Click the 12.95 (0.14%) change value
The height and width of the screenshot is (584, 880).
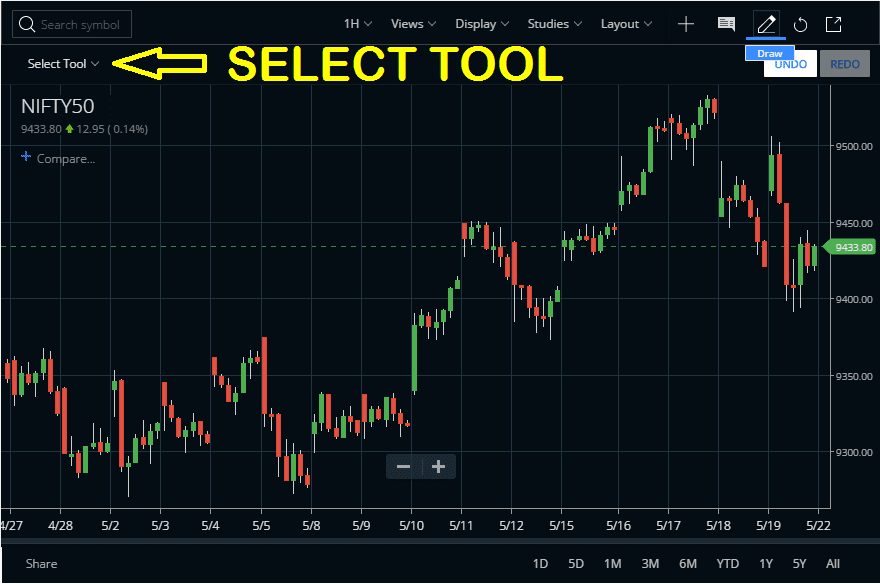click(x=112, y=129)
